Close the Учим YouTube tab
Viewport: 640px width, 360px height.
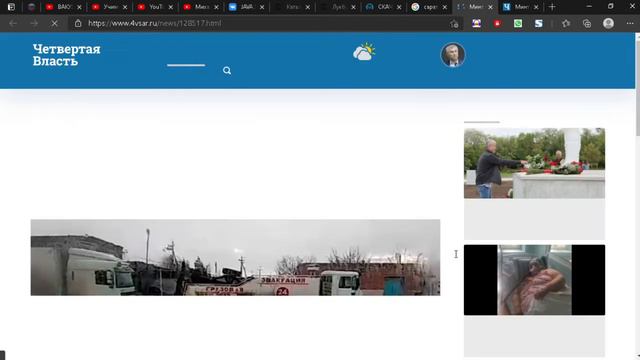tap(125, 7)
